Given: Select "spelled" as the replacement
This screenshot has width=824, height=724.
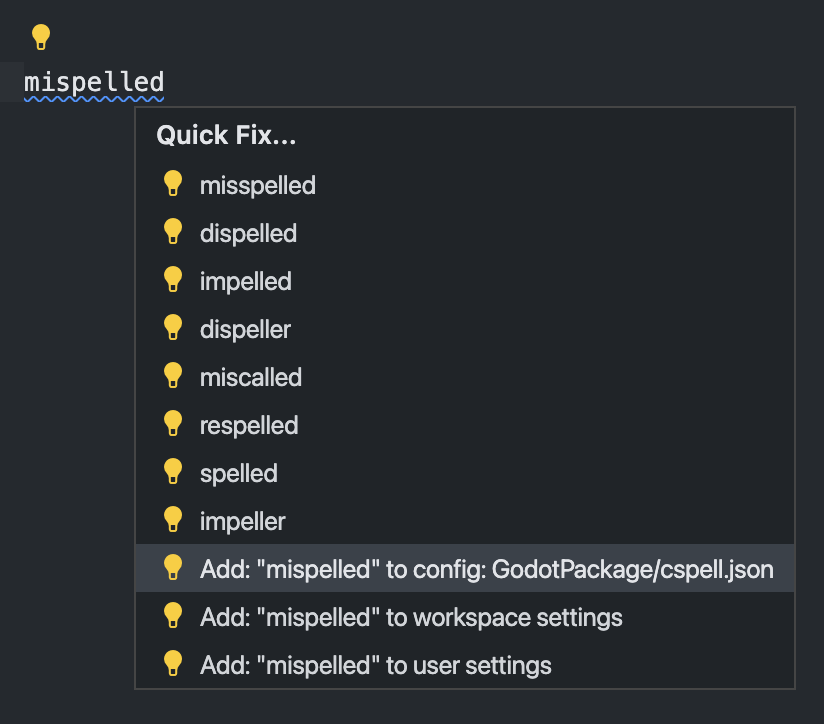Looking at the screenshot, I should point(238,473).
